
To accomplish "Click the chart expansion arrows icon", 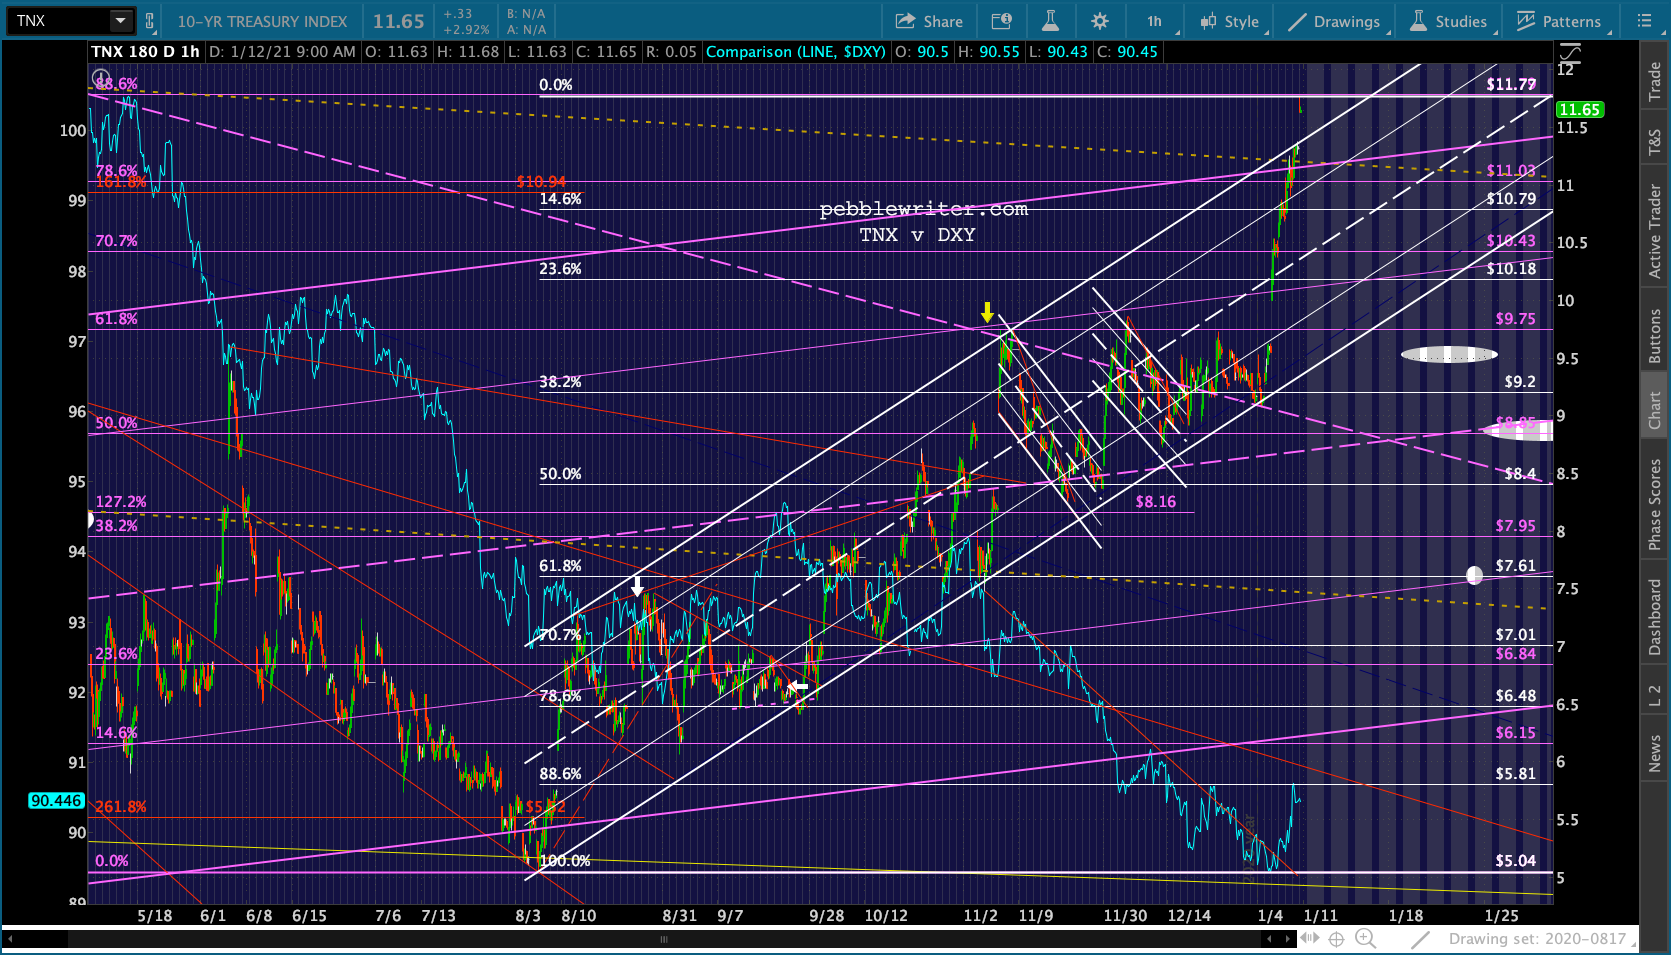I will coord(1308,938).
